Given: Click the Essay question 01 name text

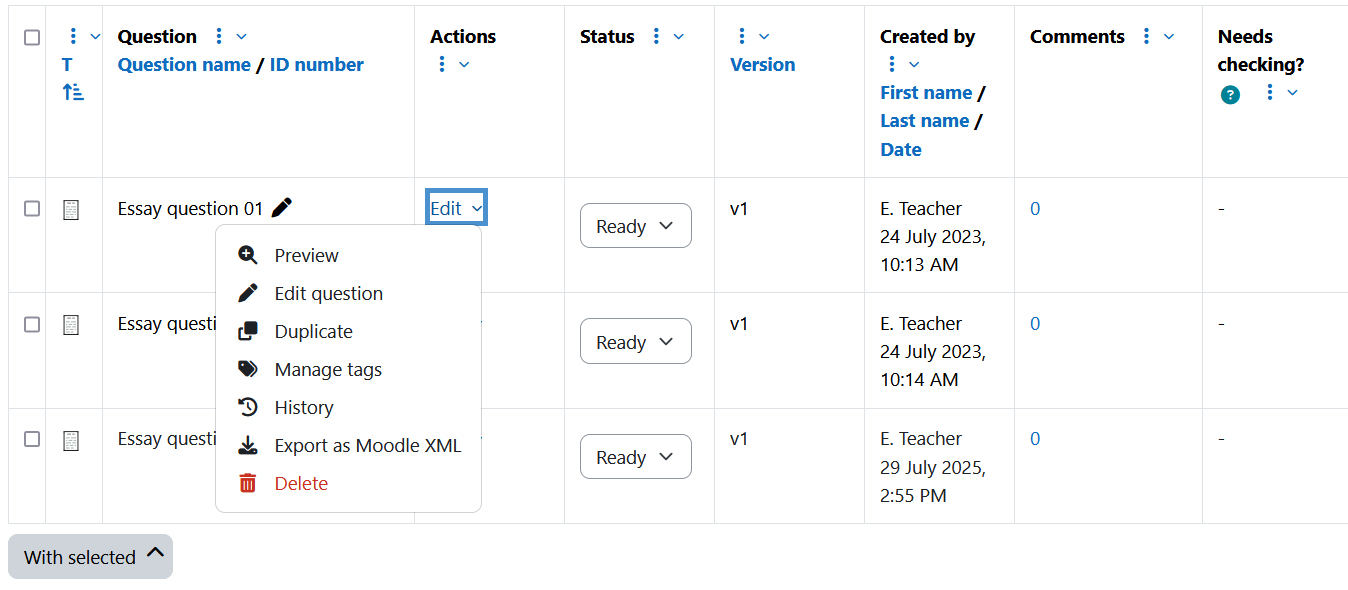Looking at the screenshot, I should tap(190, 208).
